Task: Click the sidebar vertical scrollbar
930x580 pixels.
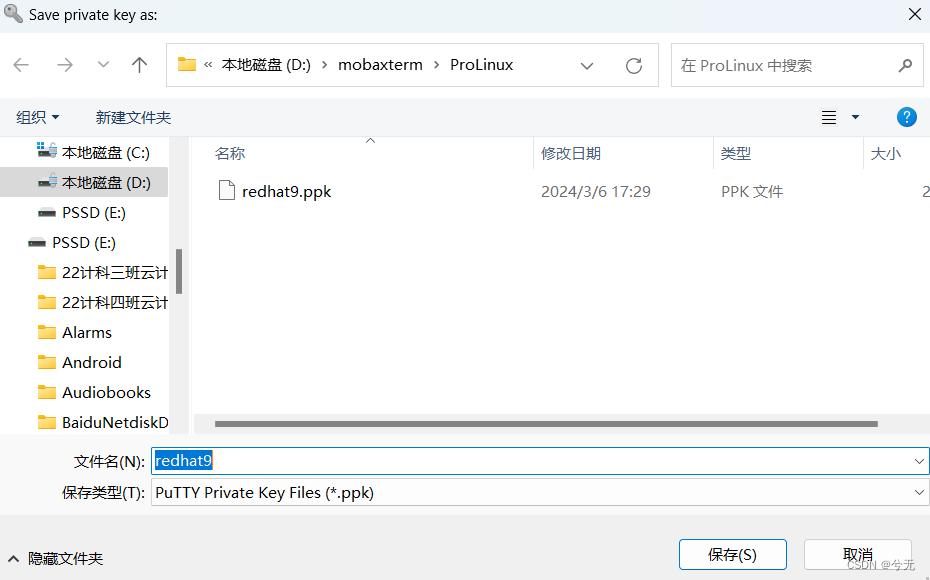Action: [x=179, y=272]
